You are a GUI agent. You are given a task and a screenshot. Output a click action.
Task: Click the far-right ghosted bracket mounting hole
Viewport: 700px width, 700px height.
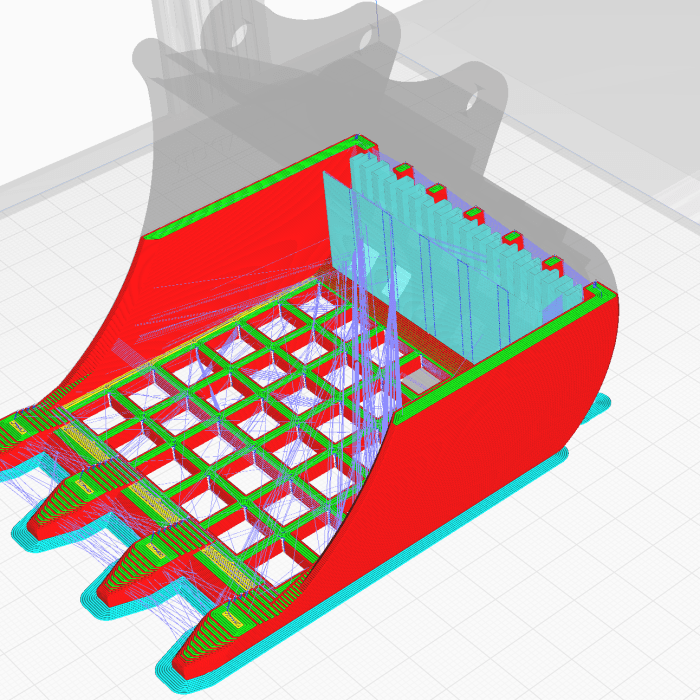pos(472,100)
